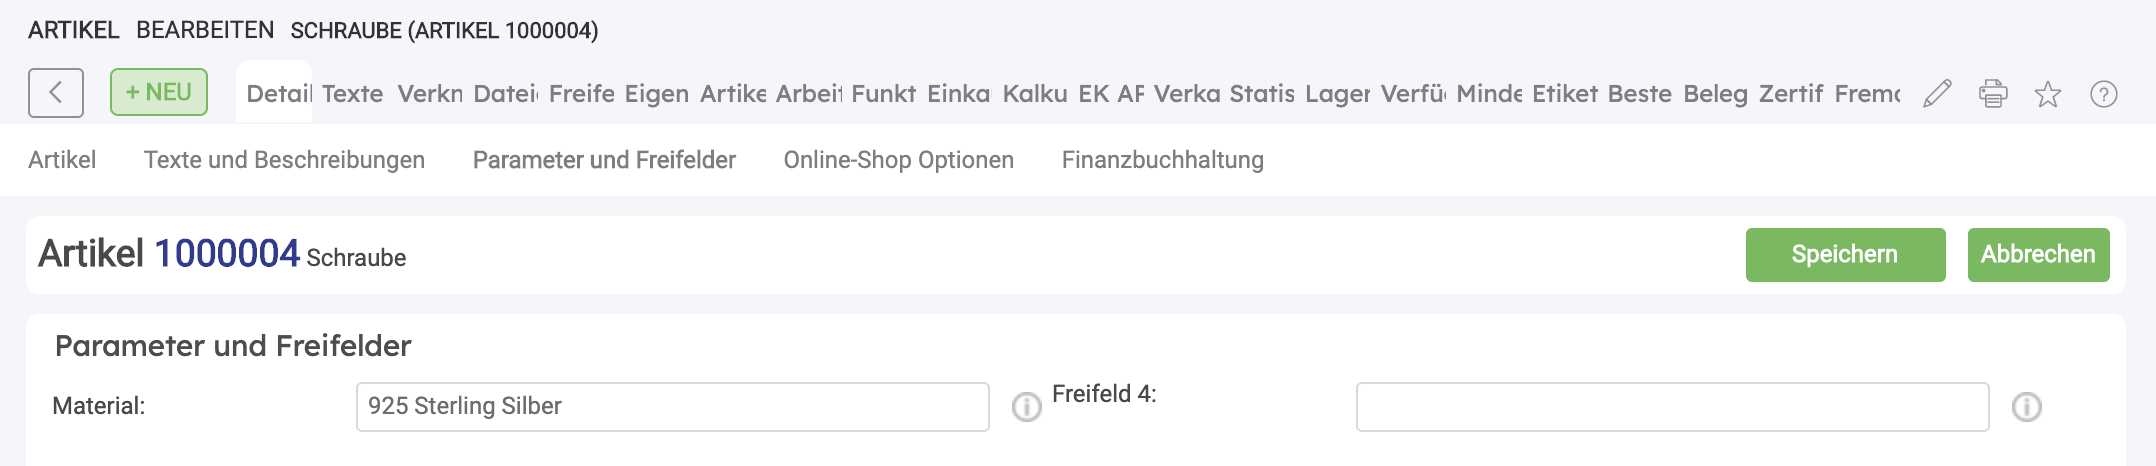Open the help question mark icon
2156x466 pixels.
click(x=2104, y=94)
